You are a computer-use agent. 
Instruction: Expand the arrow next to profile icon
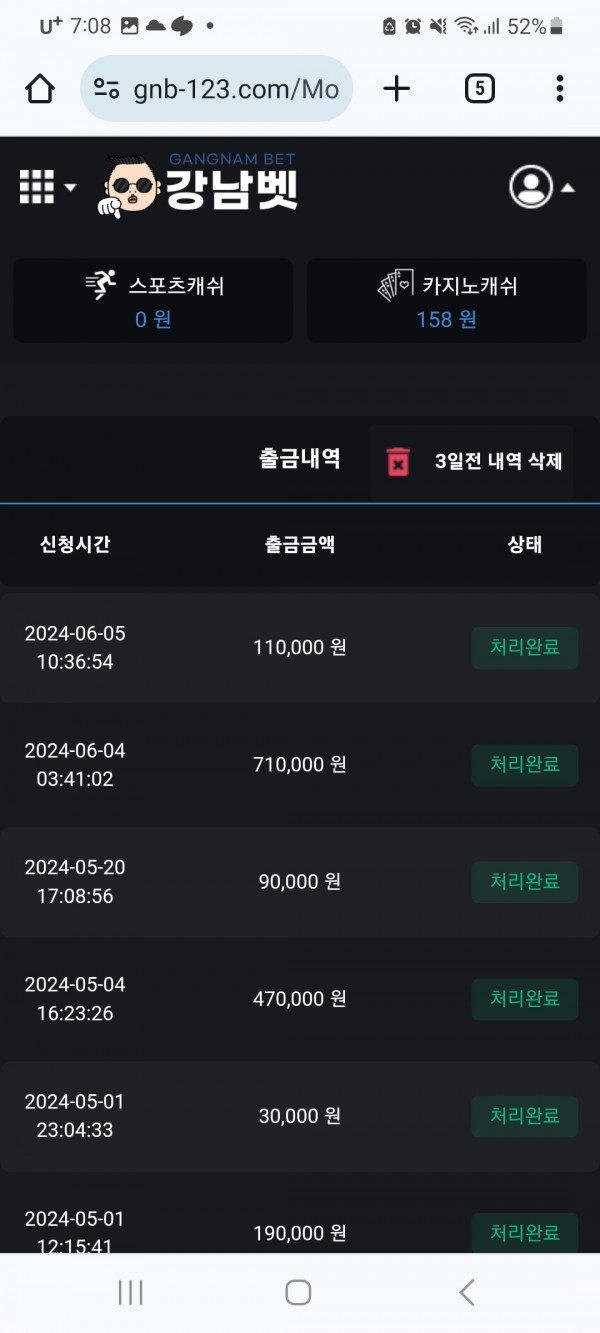click(x=567, y=188)
